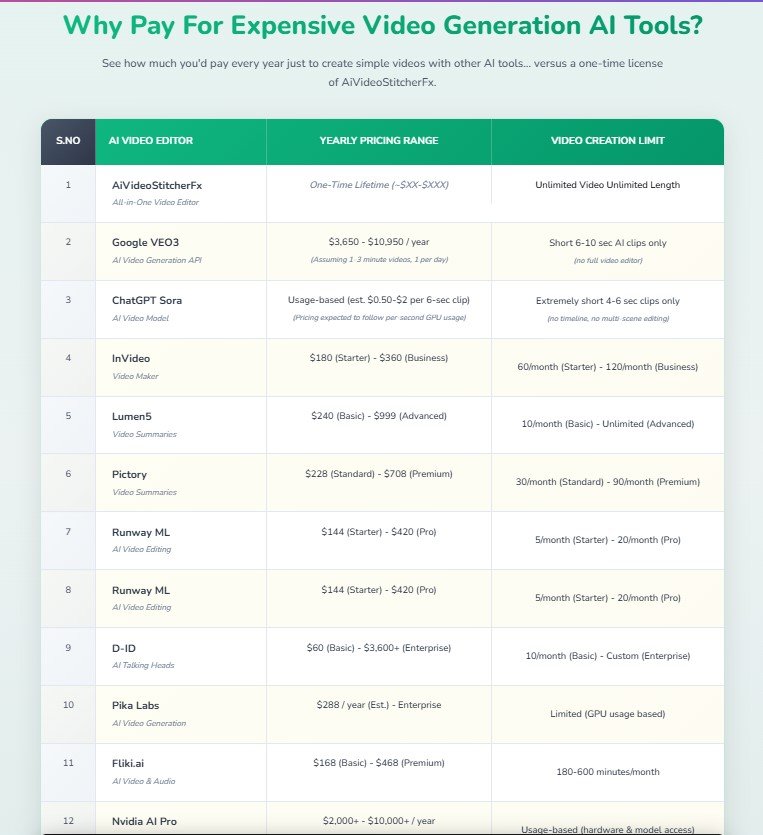Click the YEARLY PRICING RANGE column header
763x835 pixels.
point(378,141)
